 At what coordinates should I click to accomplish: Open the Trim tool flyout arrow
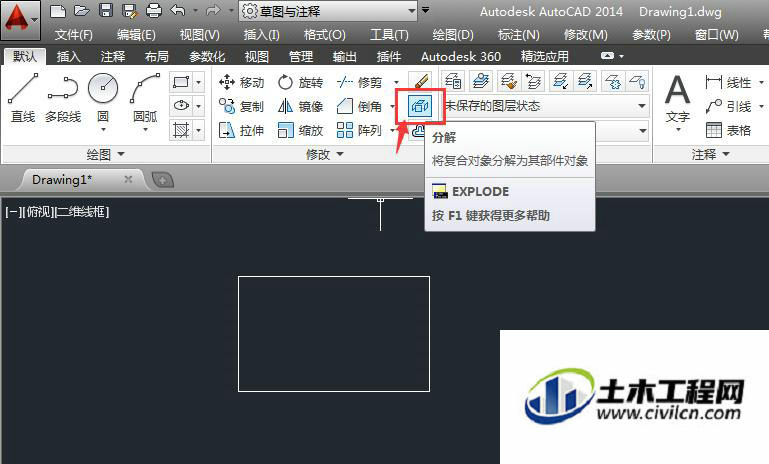pyautogui.click(x=396, y=82)
